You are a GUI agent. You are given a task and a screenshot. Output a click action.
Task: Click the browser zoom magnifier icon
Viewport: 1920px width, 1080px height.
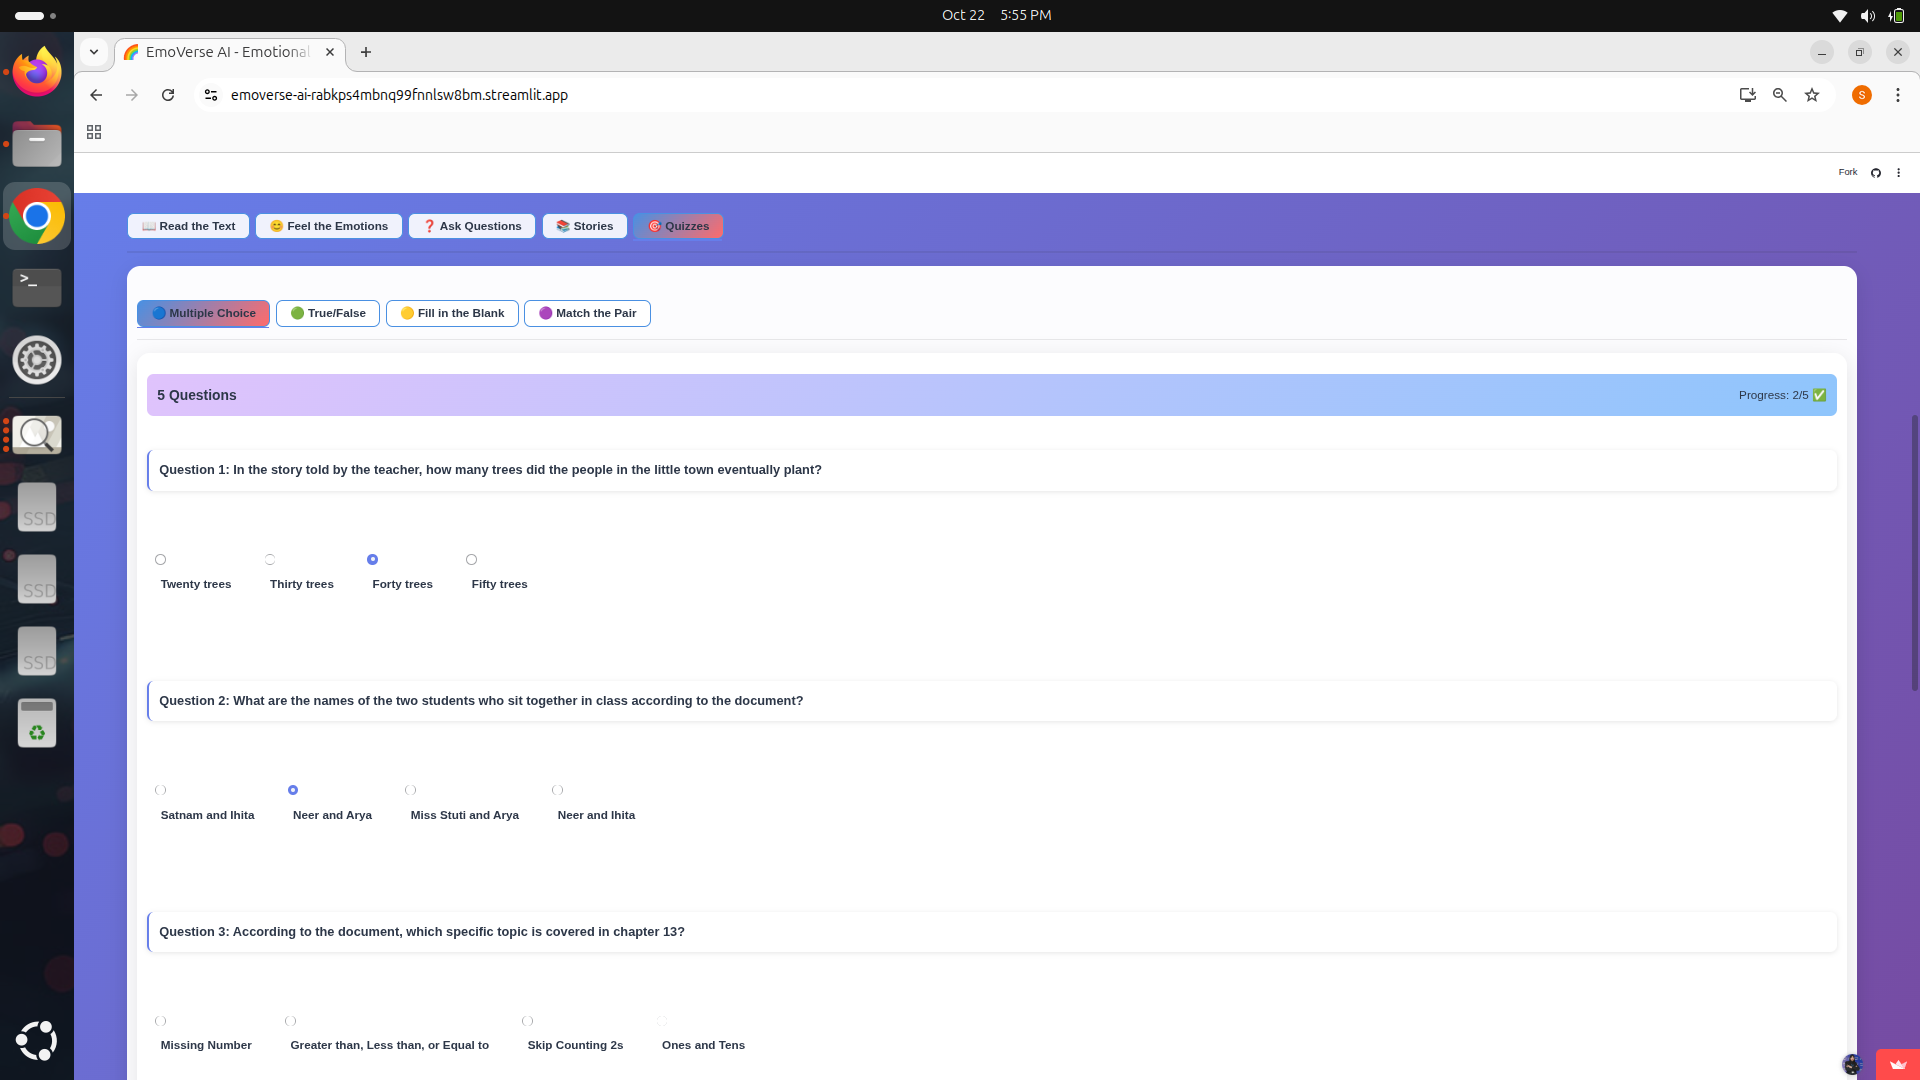1780,95
